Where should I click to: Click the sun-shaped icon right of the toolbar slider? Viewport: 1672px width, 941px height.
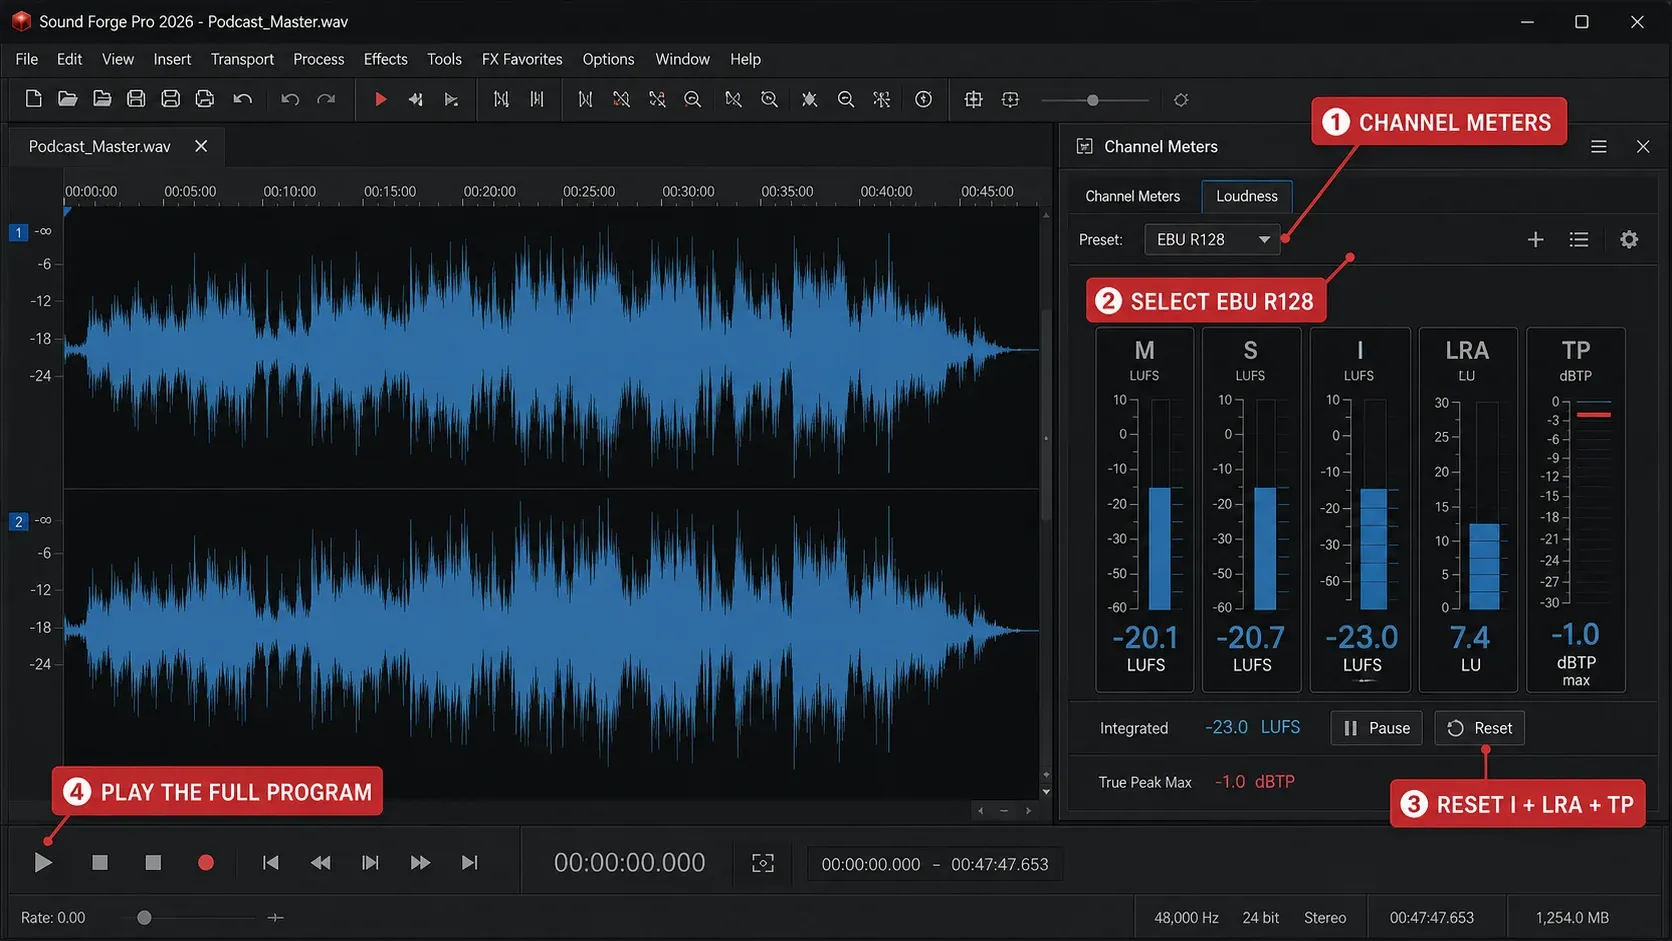click(x=1181, y=100)
